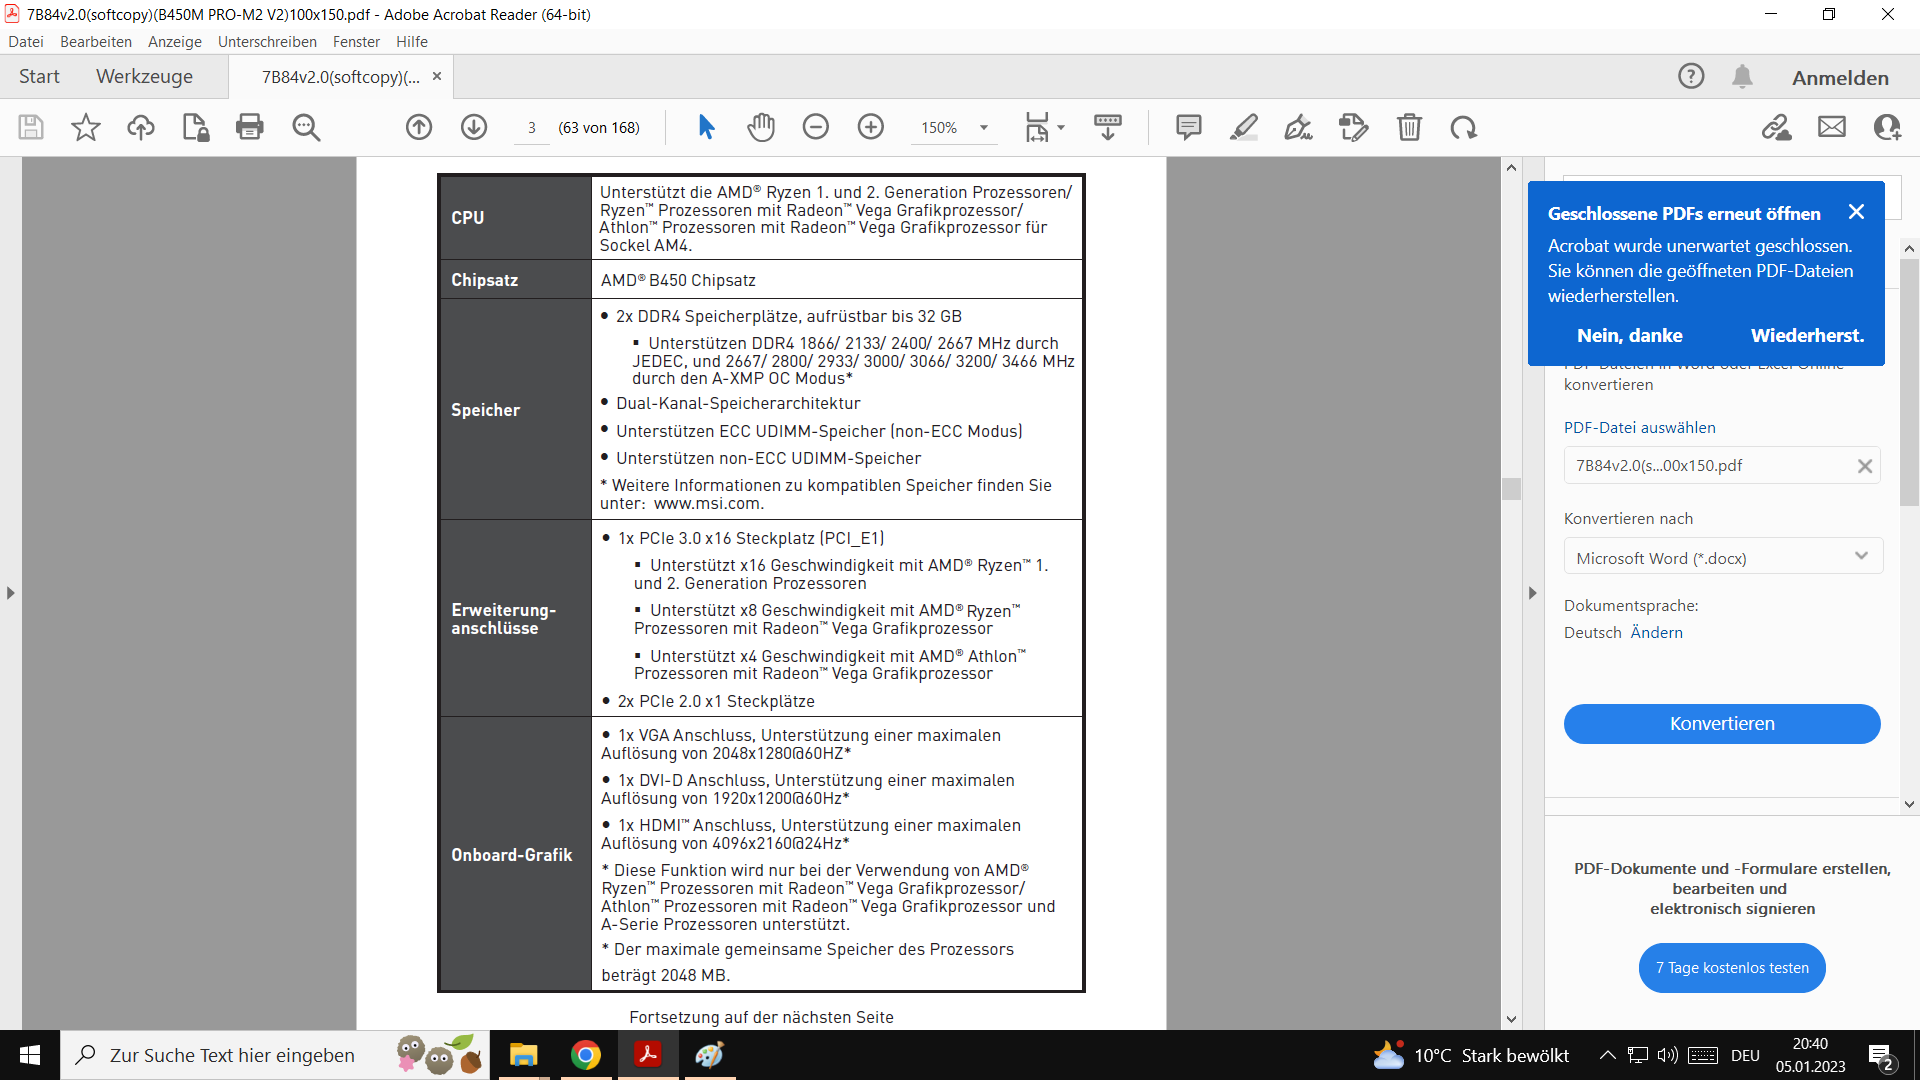Collapse the right tools pane arrow
Screen dimensions: 1920x1080
click(x=1532, y=593)
